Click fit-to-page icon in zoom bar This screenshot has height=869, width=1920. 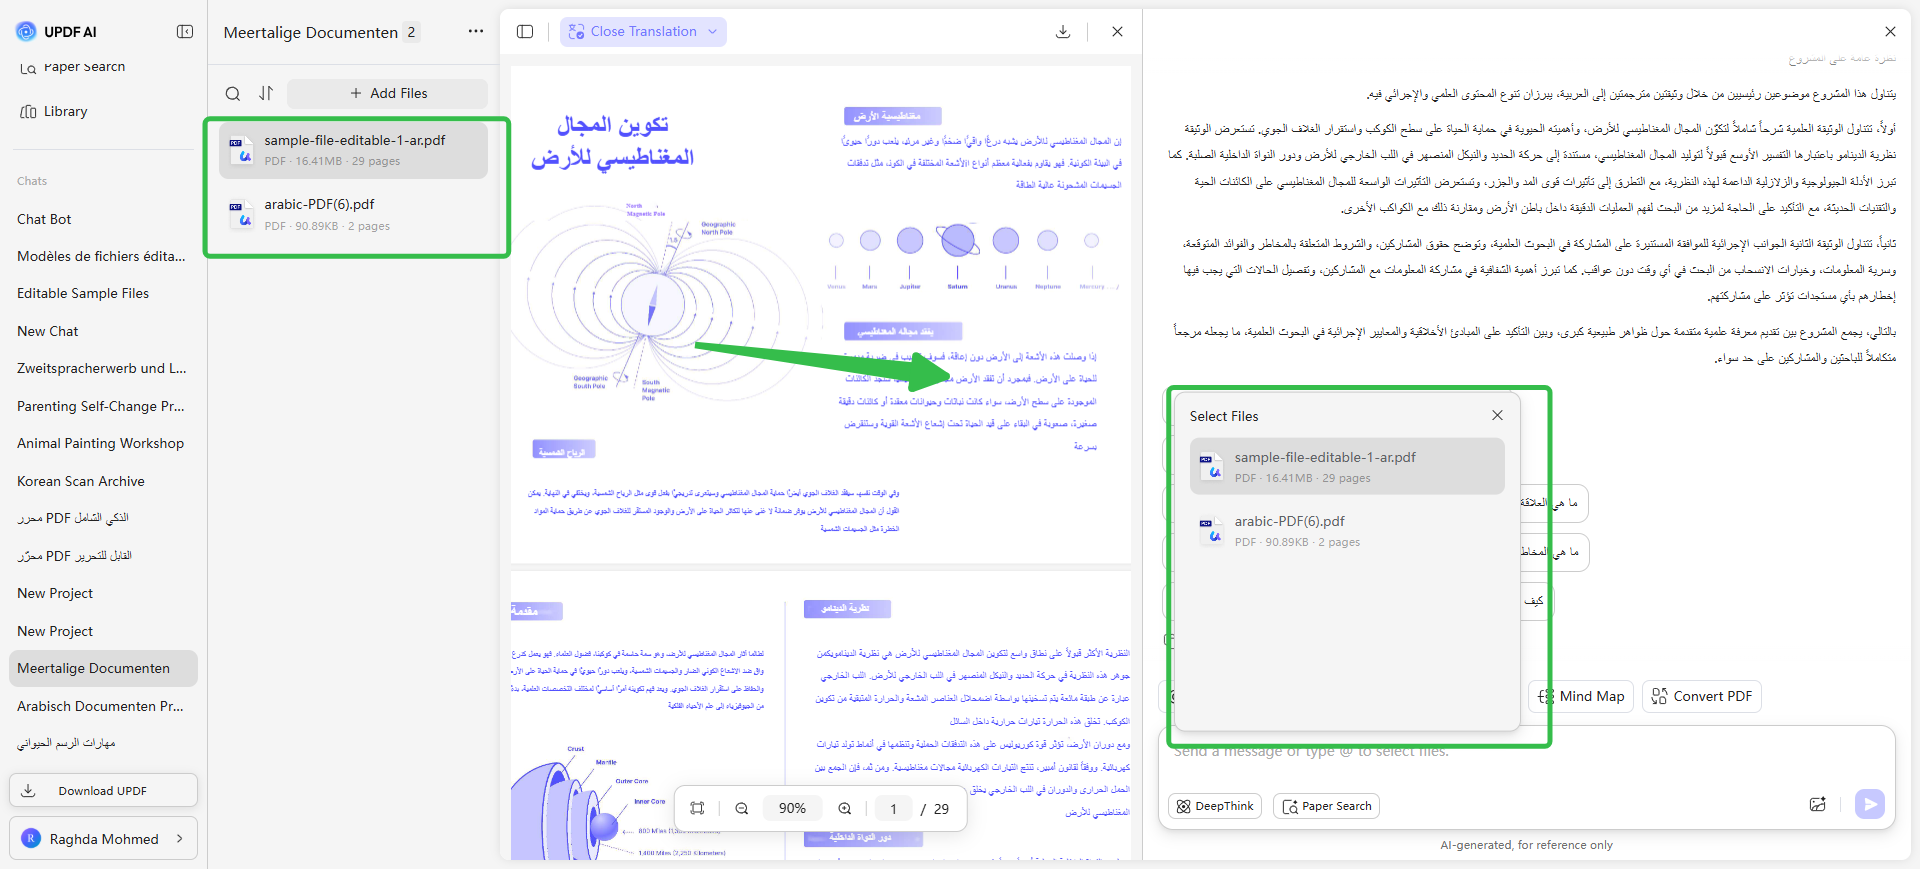pyautogui.click(x=698, y=808)
